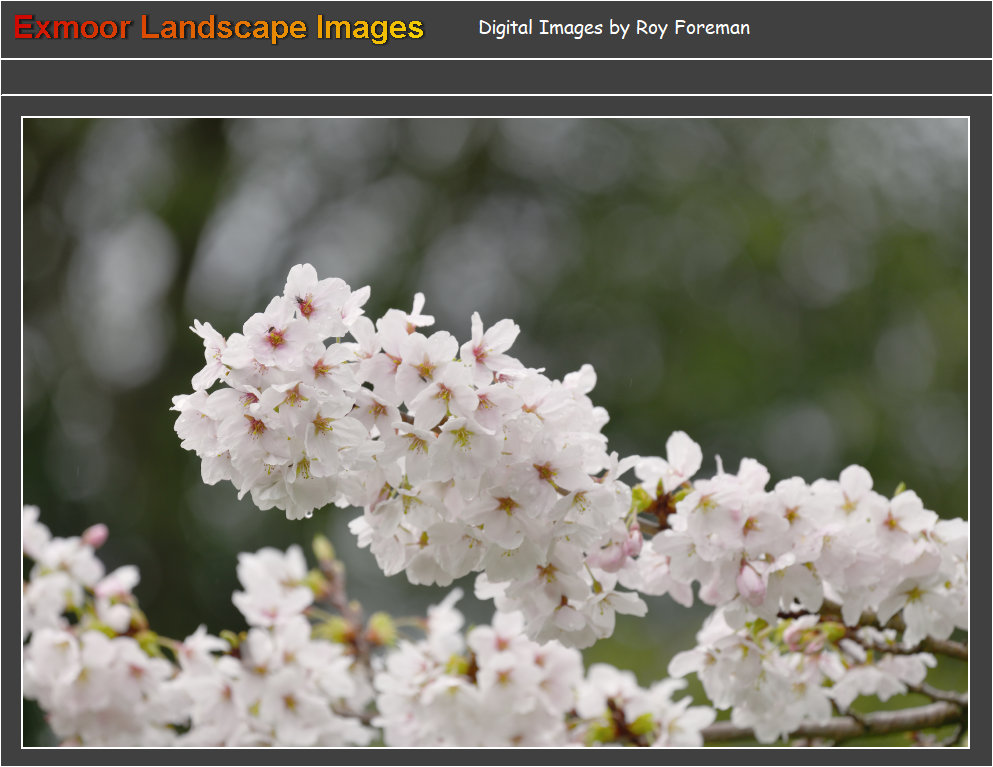This screenshot has height=767, width=993.
Task: Click the Digital Images by Roy Foreman subtitle
Action: [613, 28]
